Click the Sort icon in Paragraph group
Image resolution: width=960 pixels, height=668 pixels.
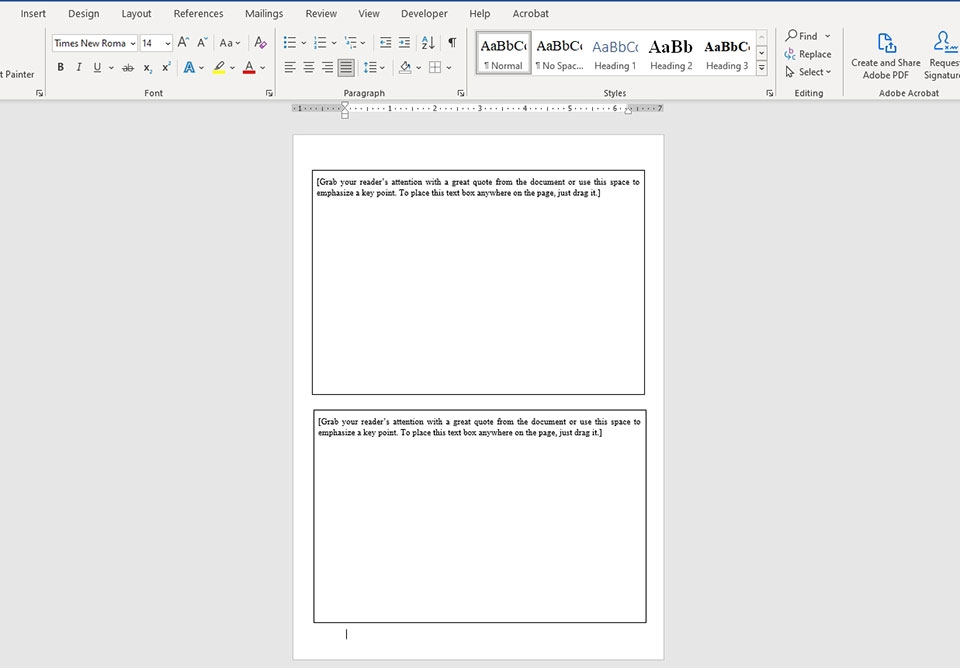tap(428, 43)
